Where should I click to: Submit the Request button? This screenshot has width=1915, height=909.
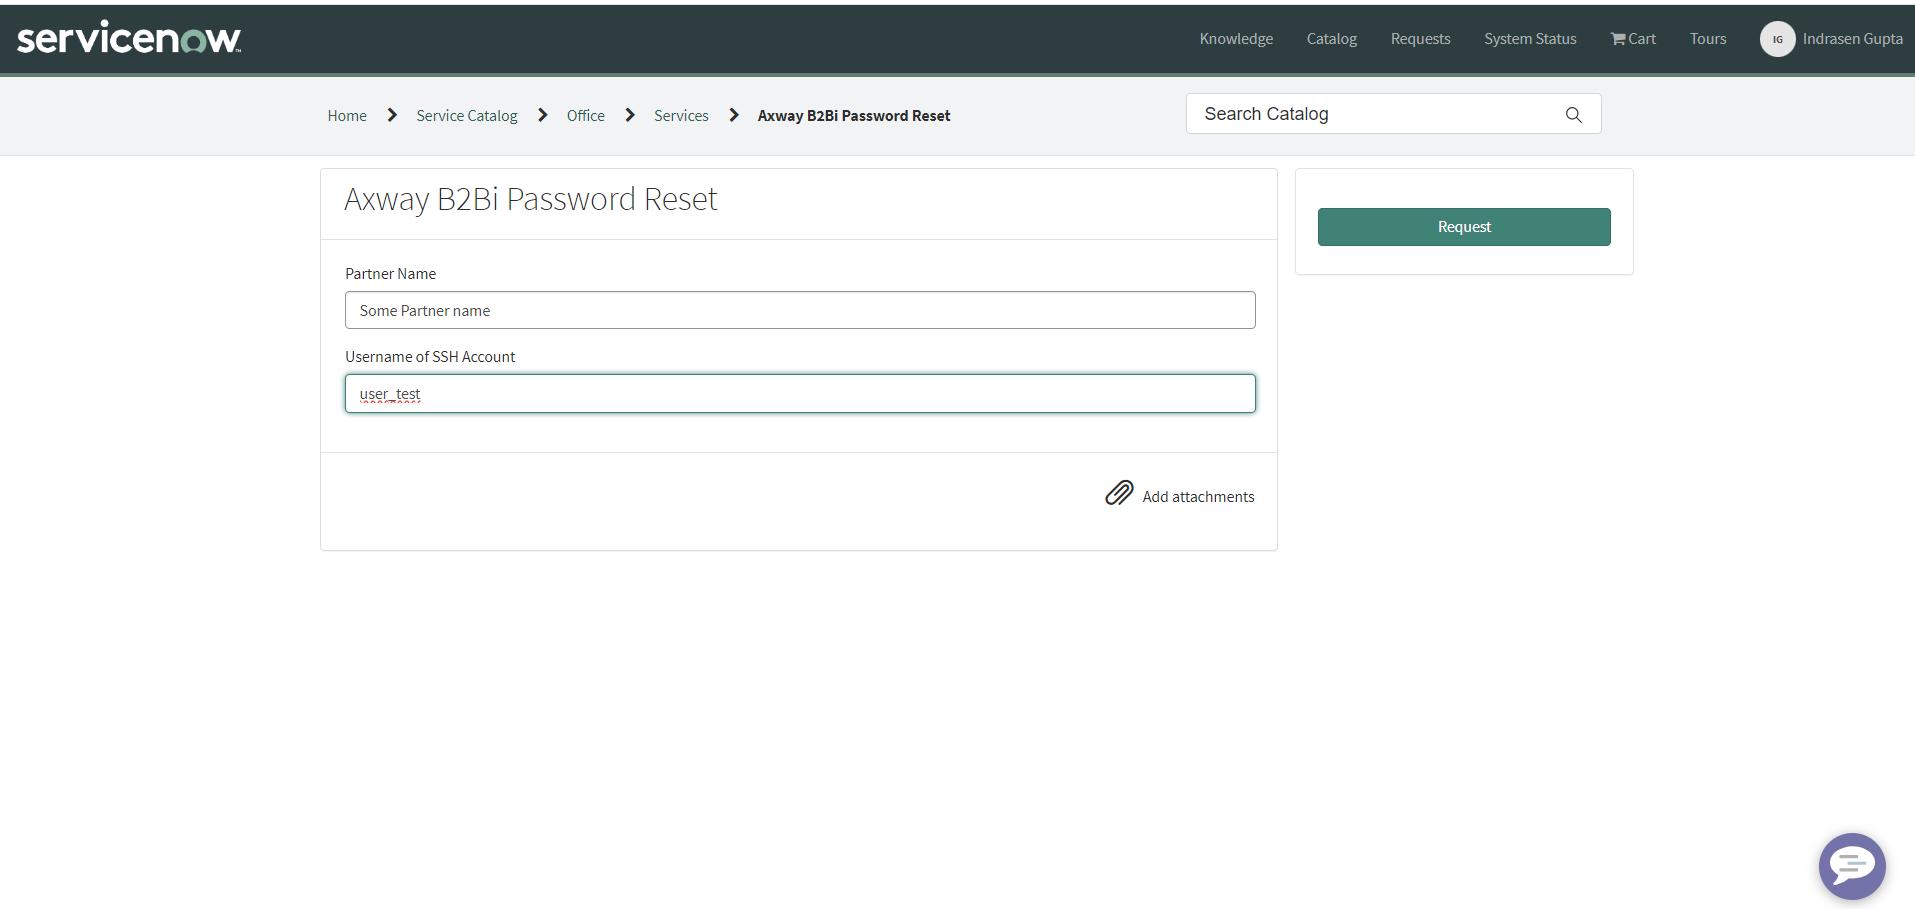click(1464, 227)
